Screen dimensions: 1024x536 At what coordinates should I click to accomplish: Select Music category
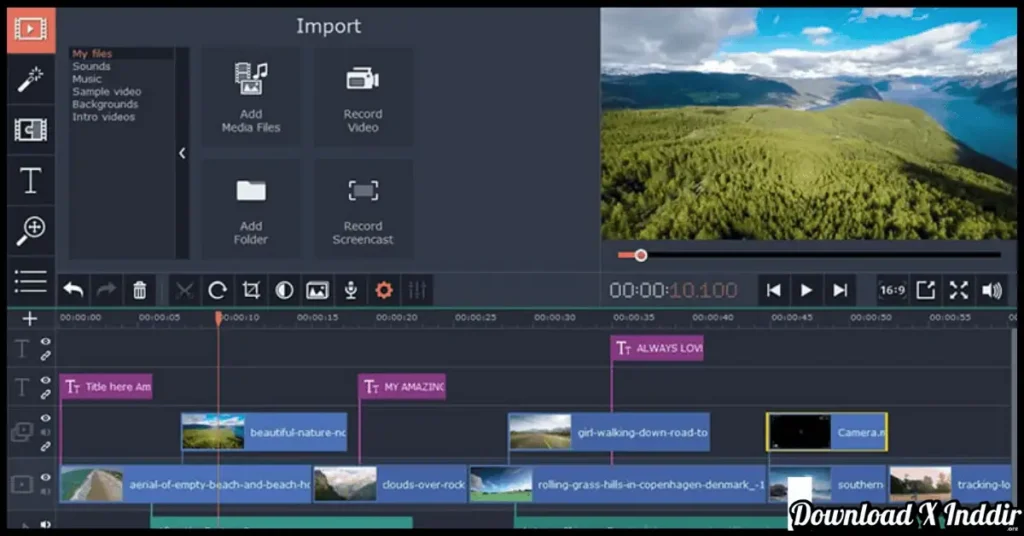(87, 79)
